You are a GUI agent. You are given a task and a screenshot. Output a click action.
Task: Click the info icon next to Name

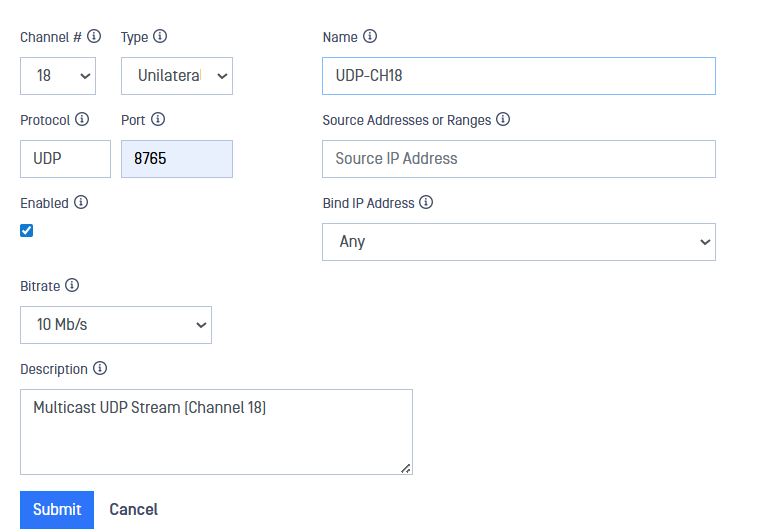[370, 36]
